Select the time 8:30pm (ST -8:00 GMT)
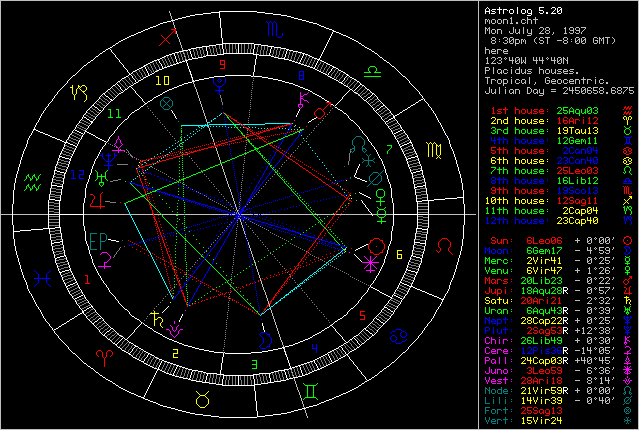This screenshot has height=430, width=639. tap(553, 41)
